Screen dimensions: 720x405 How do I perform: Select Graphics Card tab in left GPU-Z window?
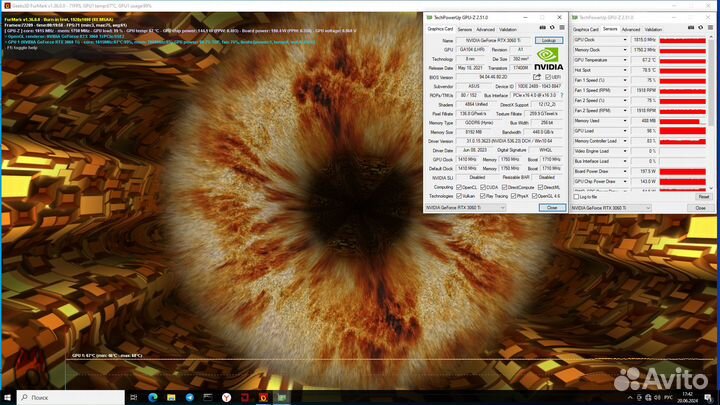440,29
